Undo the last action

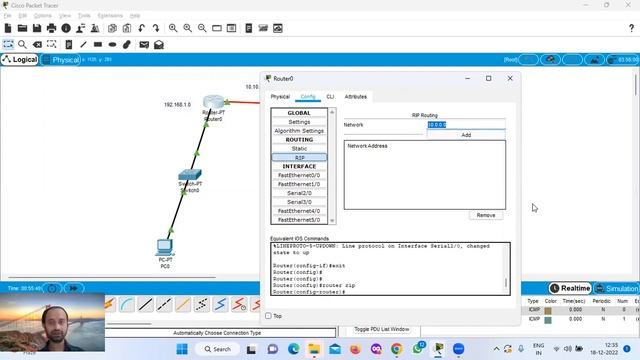(142, 28)
